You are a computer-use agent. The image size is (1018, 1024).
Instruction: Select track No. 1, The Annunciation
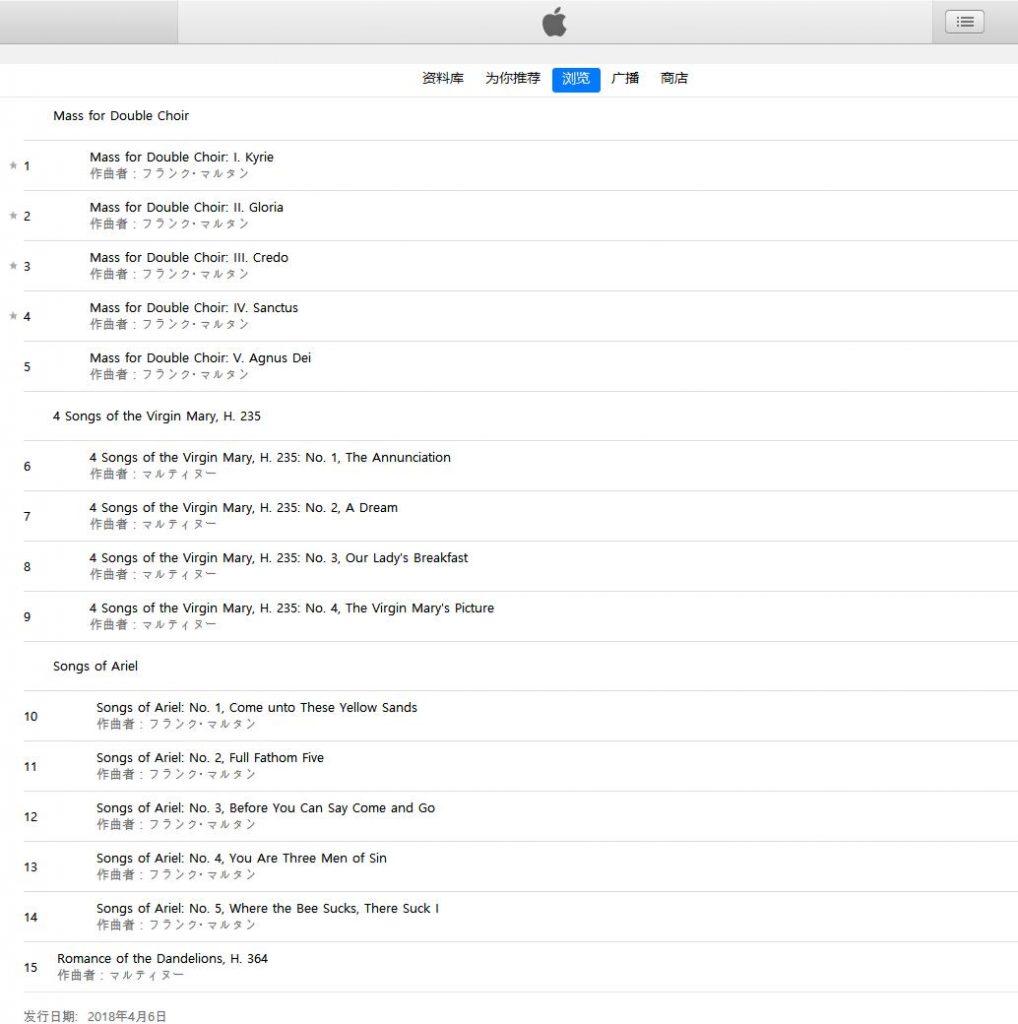pos(520,466)
